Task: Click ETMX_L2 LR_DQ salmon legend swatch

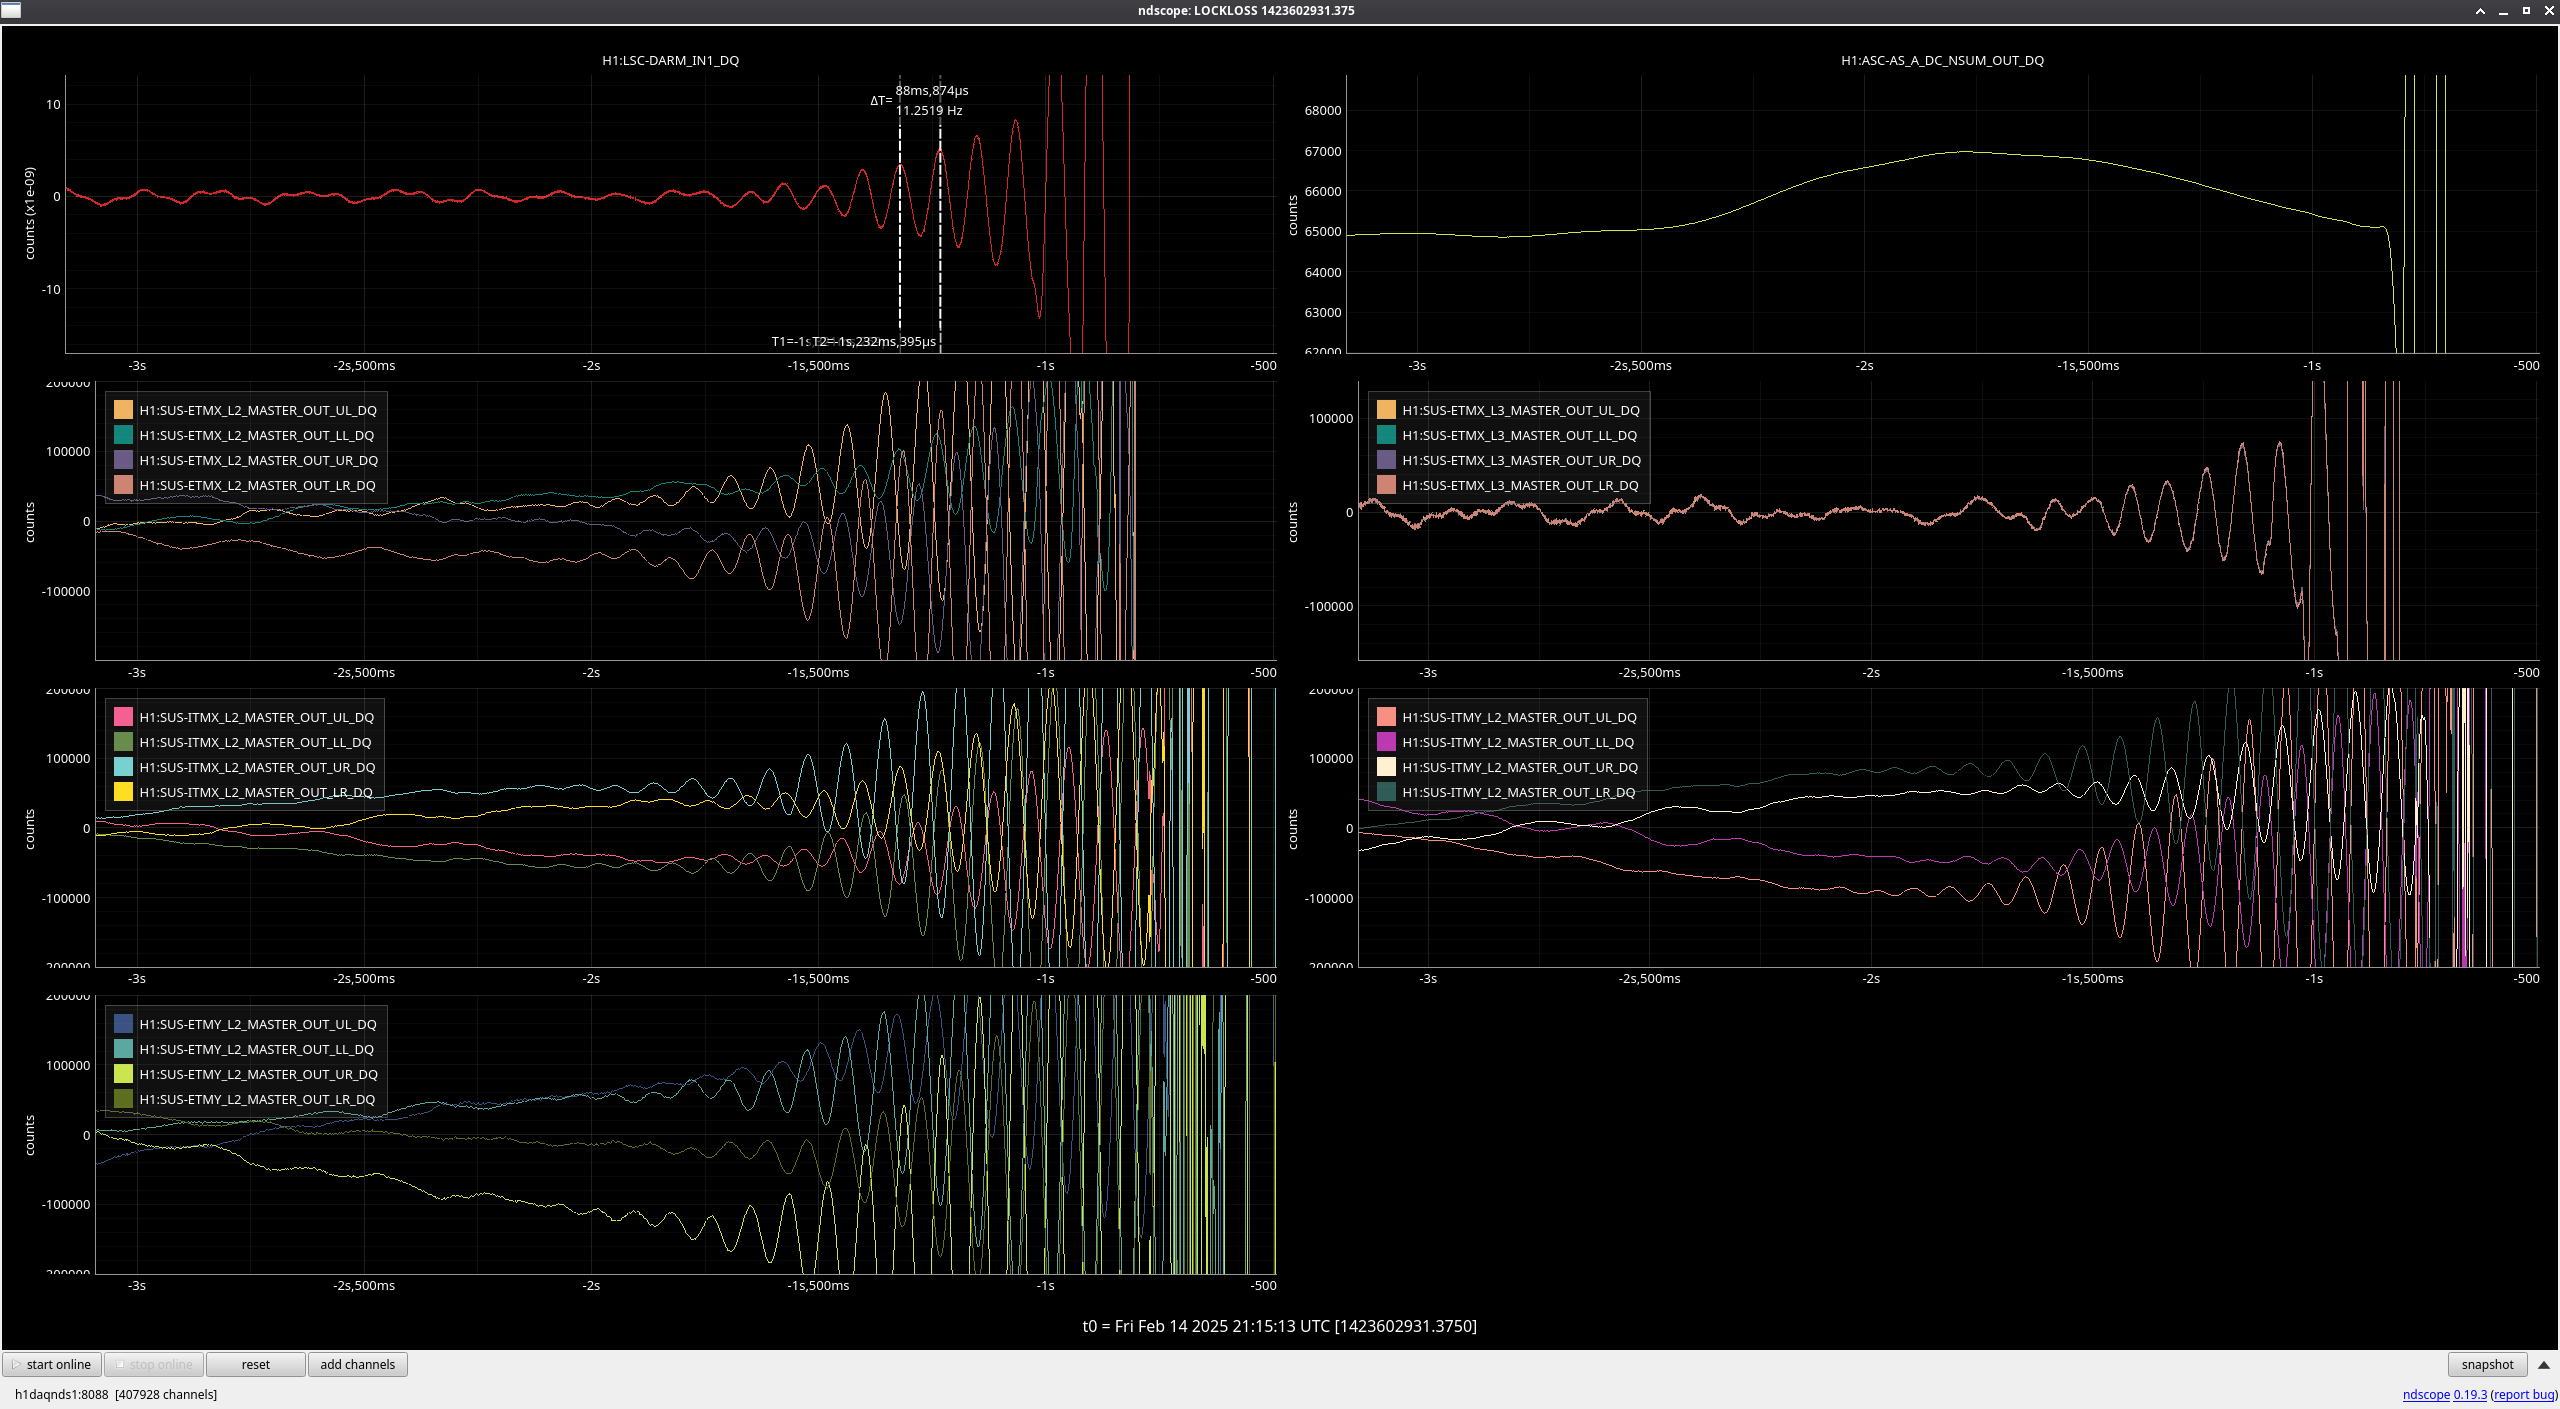Action: (123, 485)
